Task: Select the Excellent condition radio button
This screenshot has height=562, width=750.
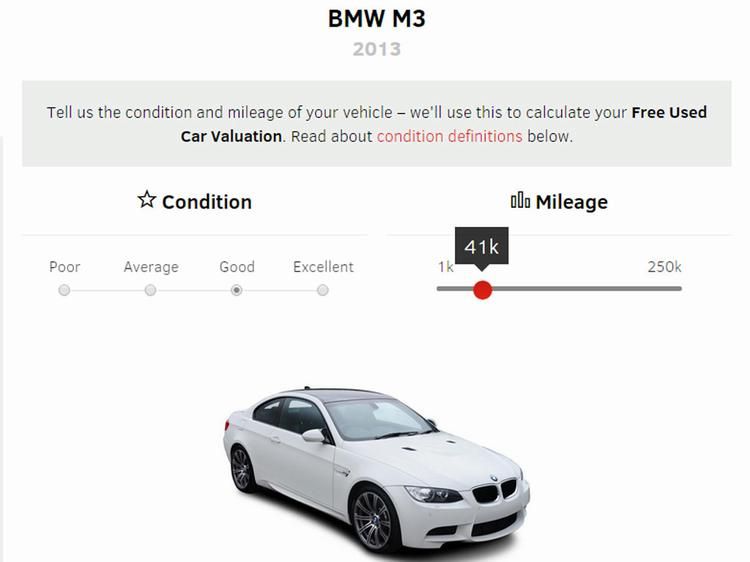Action: (x=323, y=290)
